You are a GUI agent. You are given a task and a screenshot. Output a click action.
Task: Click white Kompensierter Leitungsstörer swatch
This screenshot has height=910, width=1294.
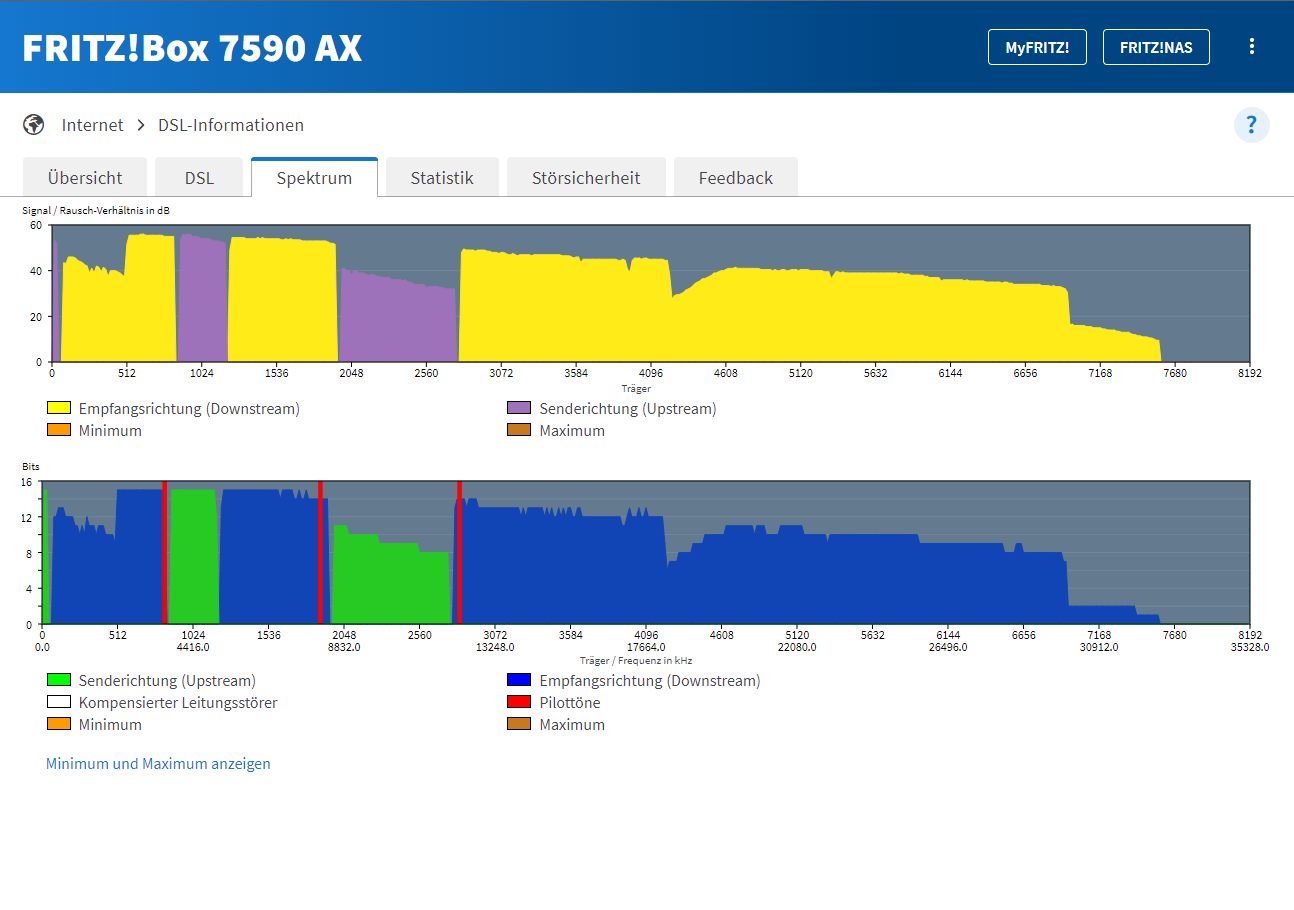(59, 702)
